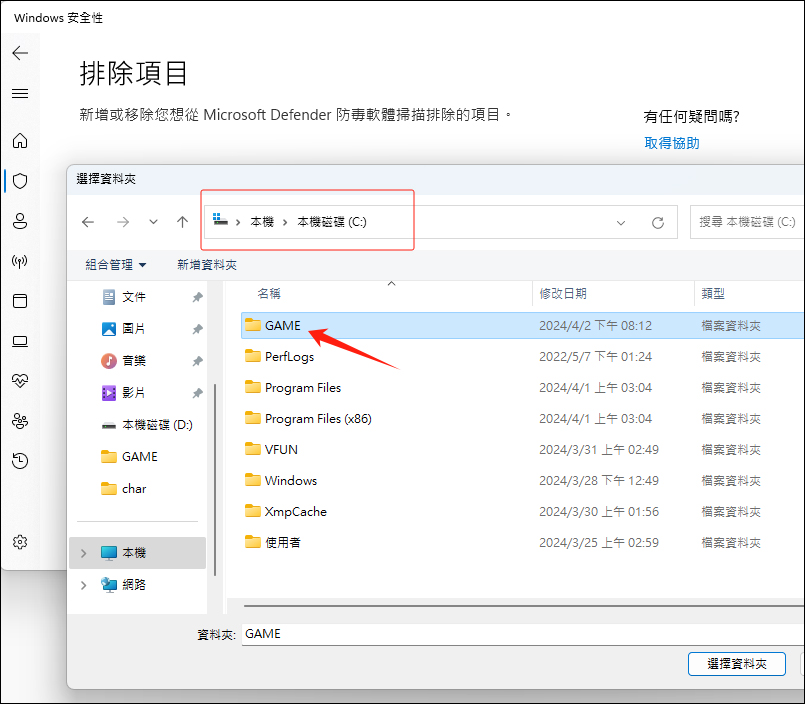Image resolution: width=805 pixels, height=704 pixels.
Task: Select 音樂 in quick access
Action: 133,361
